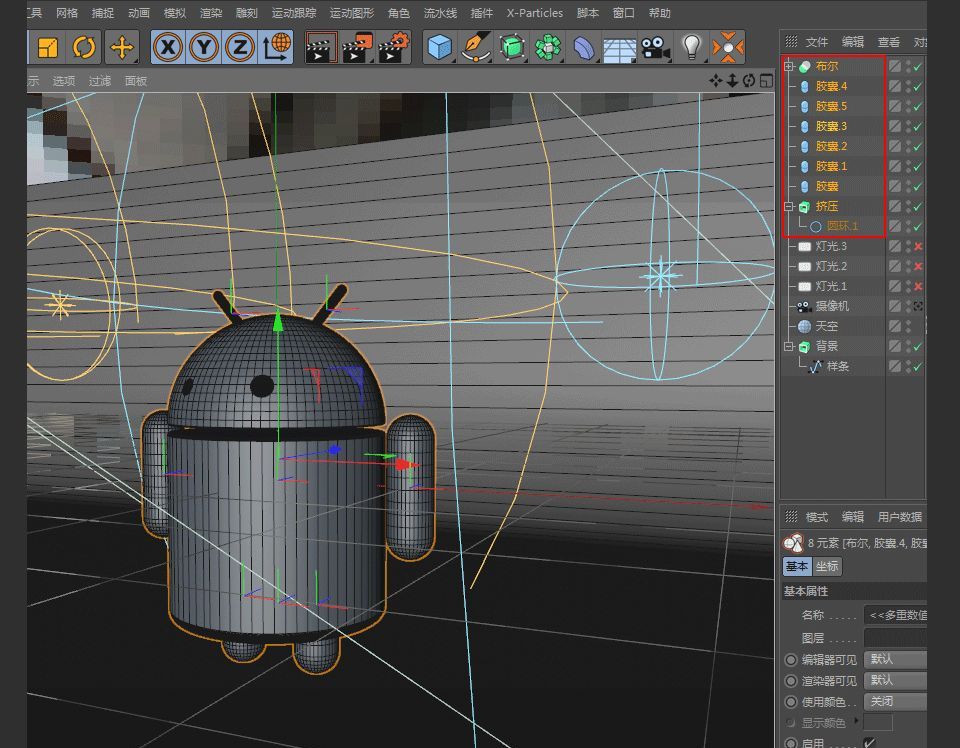The height and width of the screenshot is (748, 960).
Task: Click the 图层 field in attributes
Action: 895,638
